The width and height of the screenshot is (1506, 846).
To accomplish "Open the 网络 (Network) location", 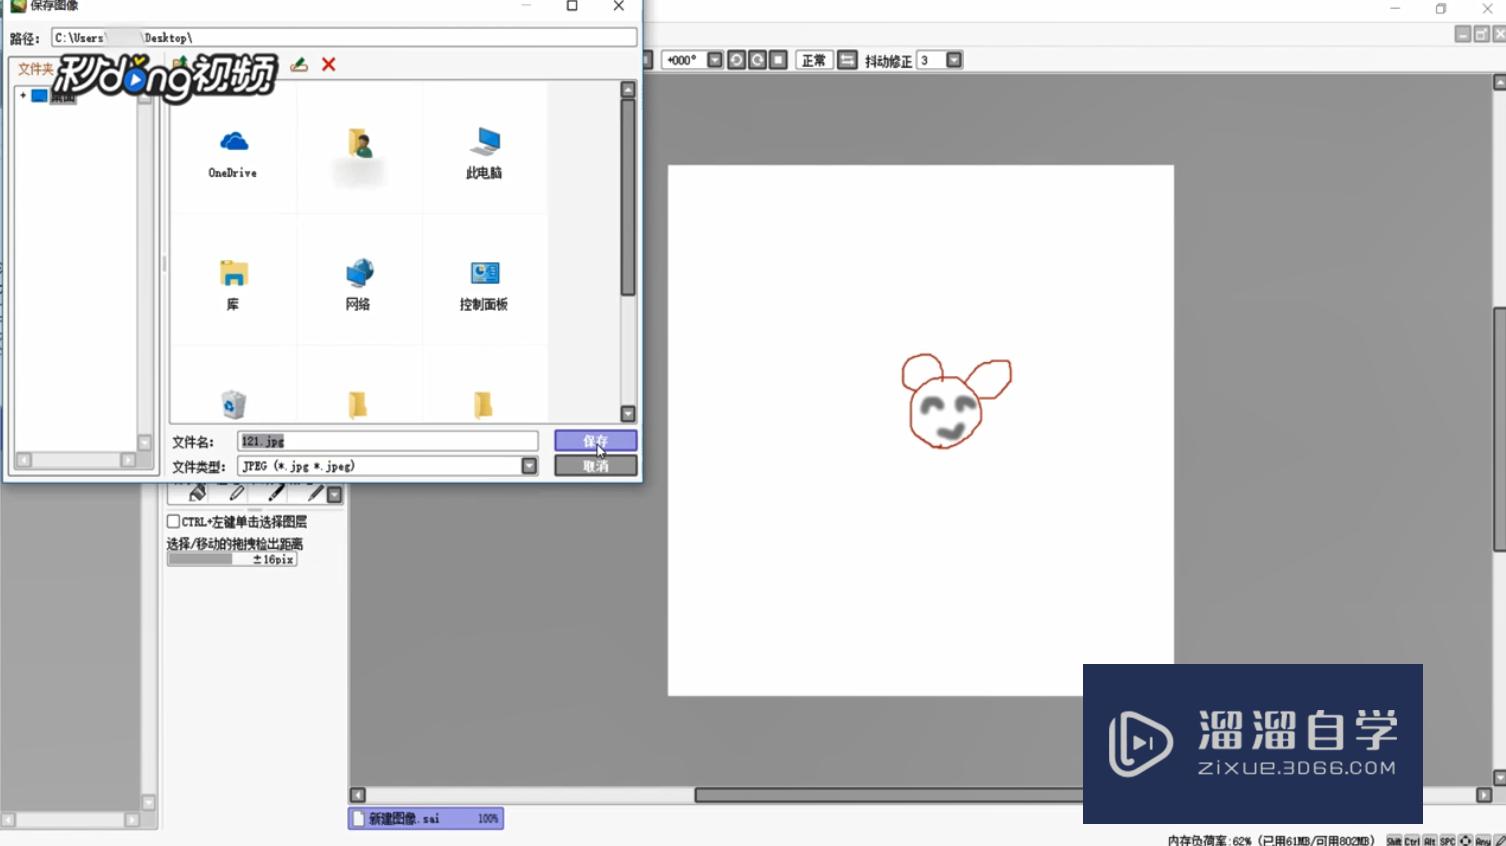I will 359,284.
